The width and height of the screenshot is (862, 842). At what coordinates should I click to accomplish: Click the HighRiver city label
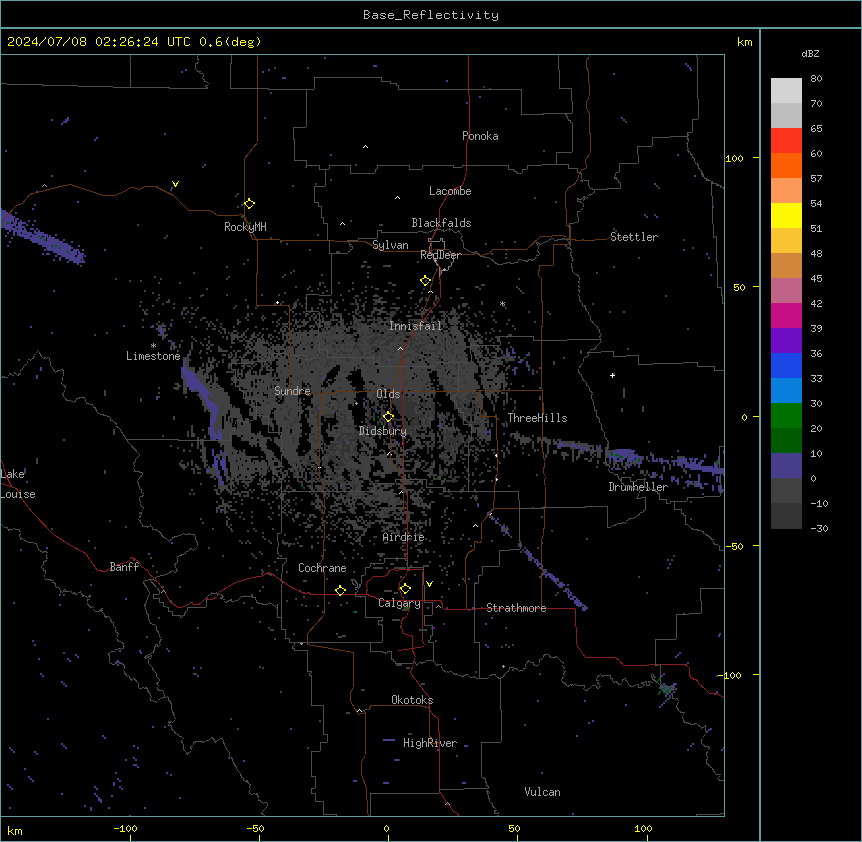(430, 743)
